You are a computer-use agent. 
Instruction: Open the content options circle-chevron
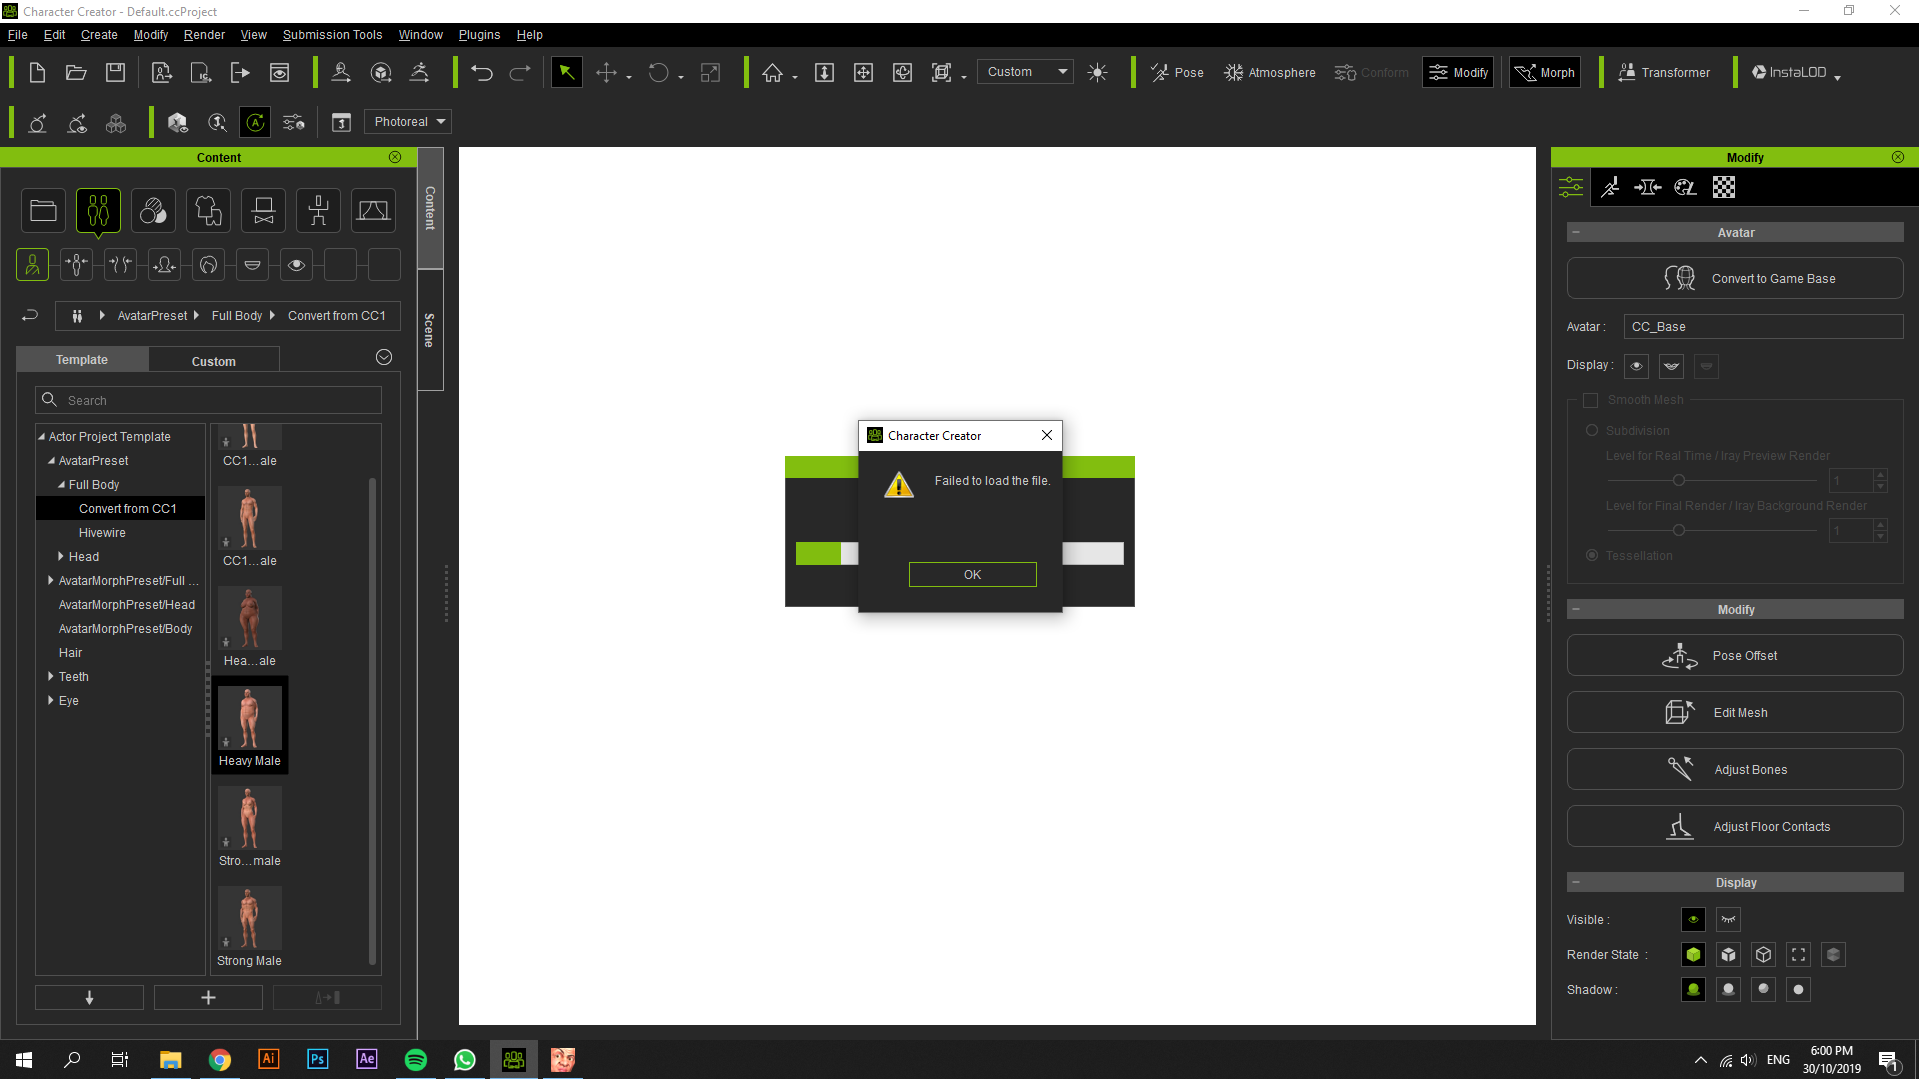[x=384, y=358]
